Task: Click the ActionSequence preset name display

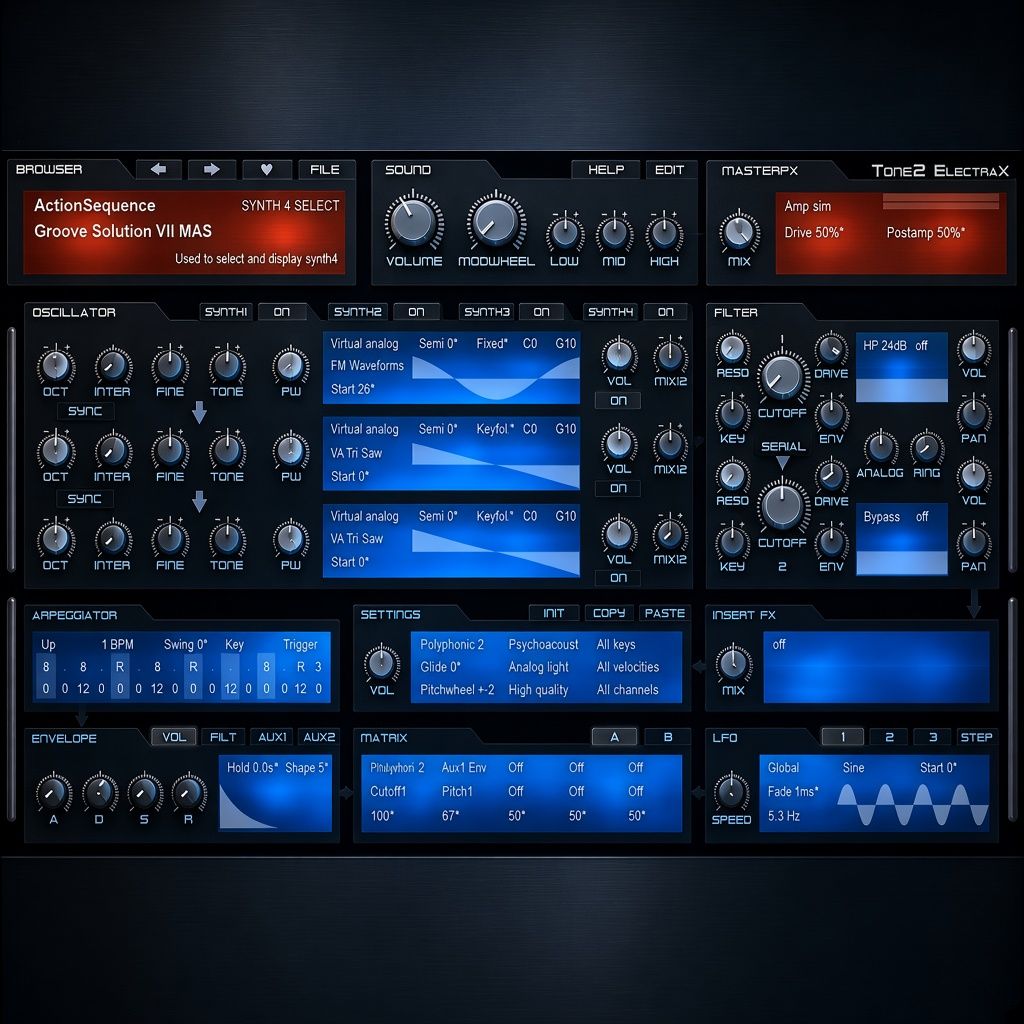Action: 95,205
